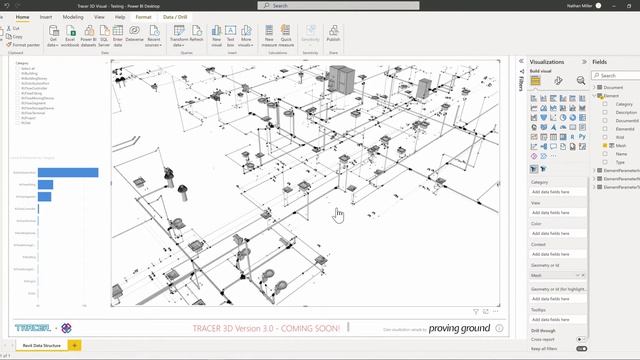Open the Insert ribbon tab
The height and width of the screenshot is (360, 640).
coord(46,17)
